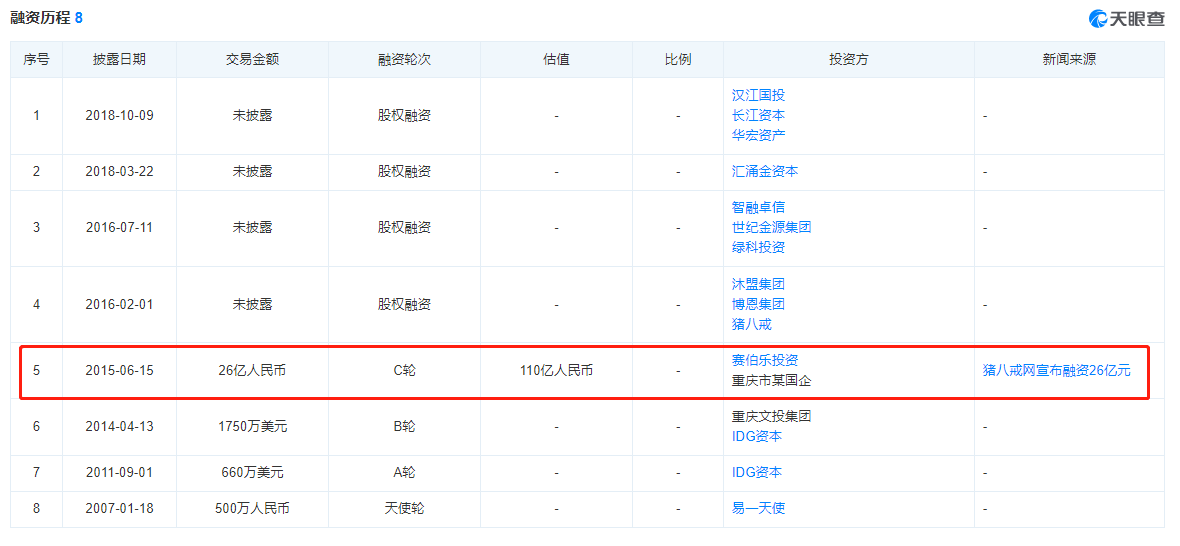The height and width of the screenshot is (546, 1180).
Task: Click the 投资方 column header
Action: click(x=849, y=60)
